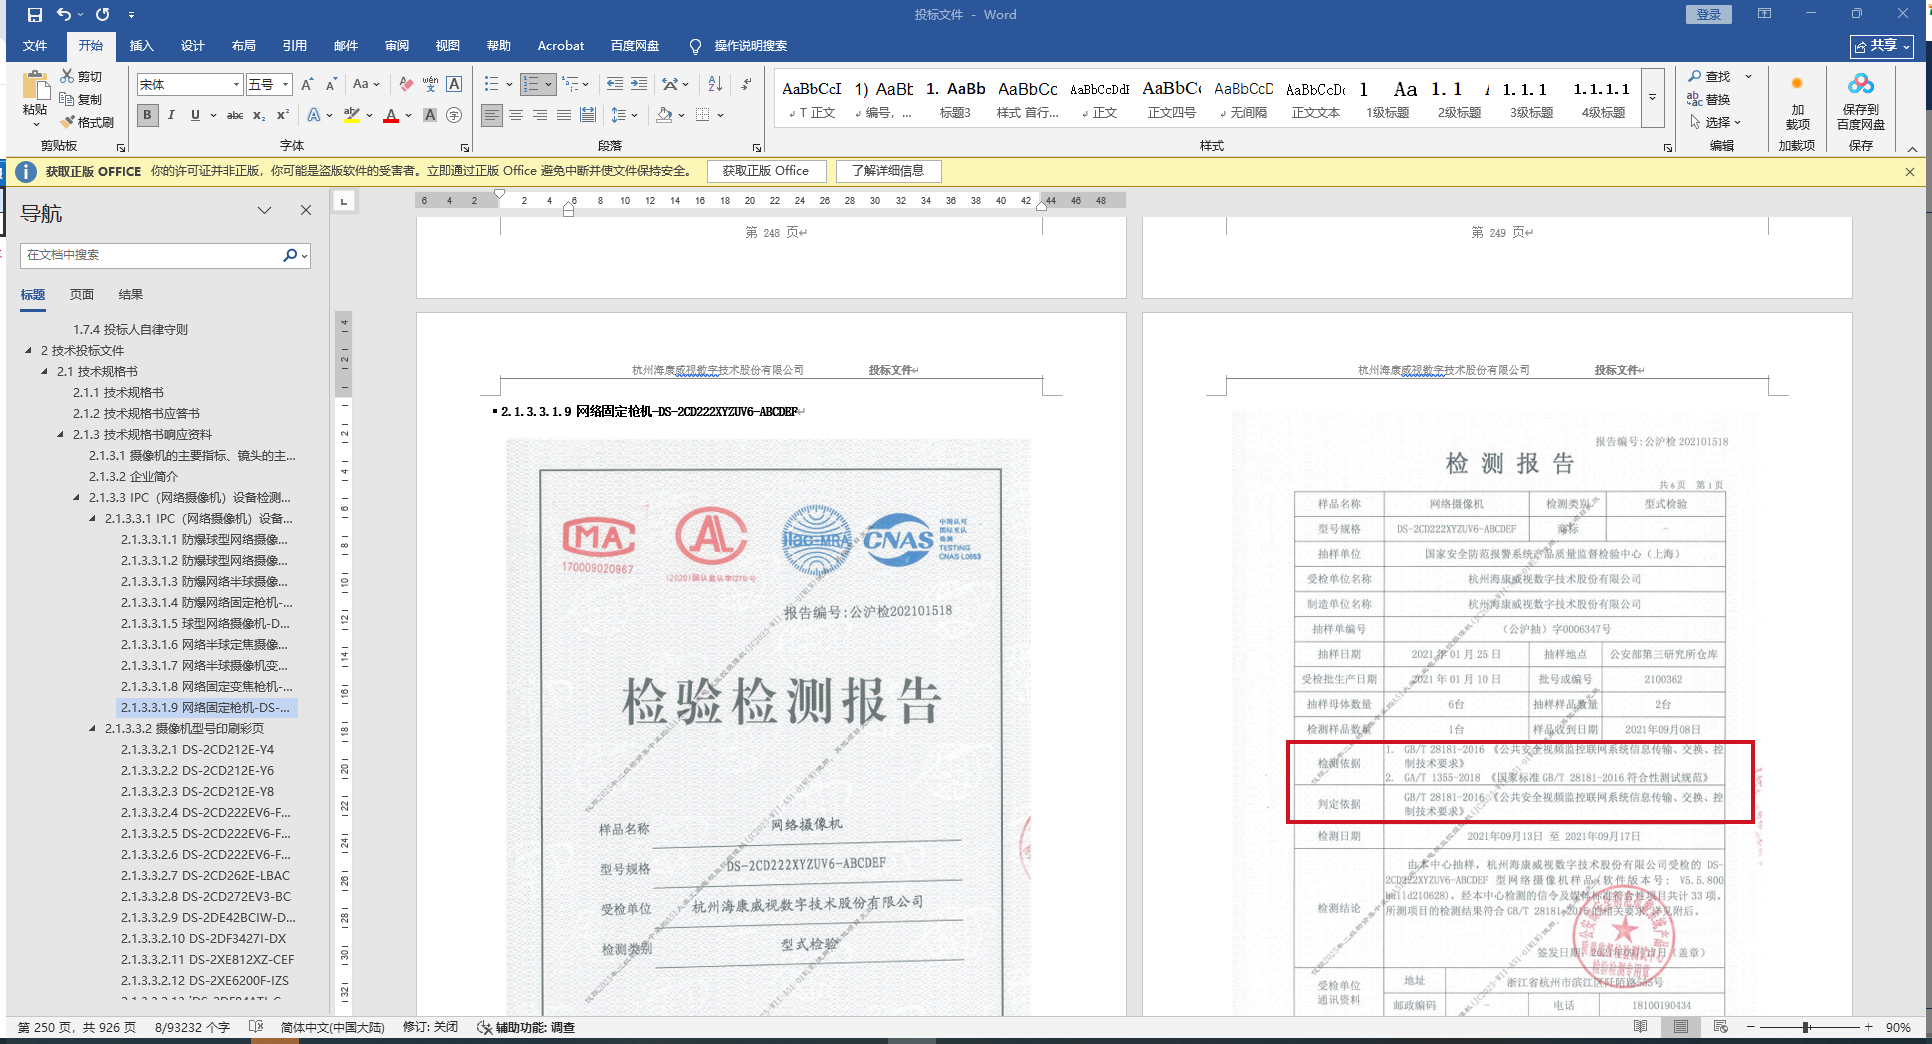The width and height of the screenshot is (1932, 1044).
Task: Click the Read Mode view icon in status bar
Action: 1641,1027
